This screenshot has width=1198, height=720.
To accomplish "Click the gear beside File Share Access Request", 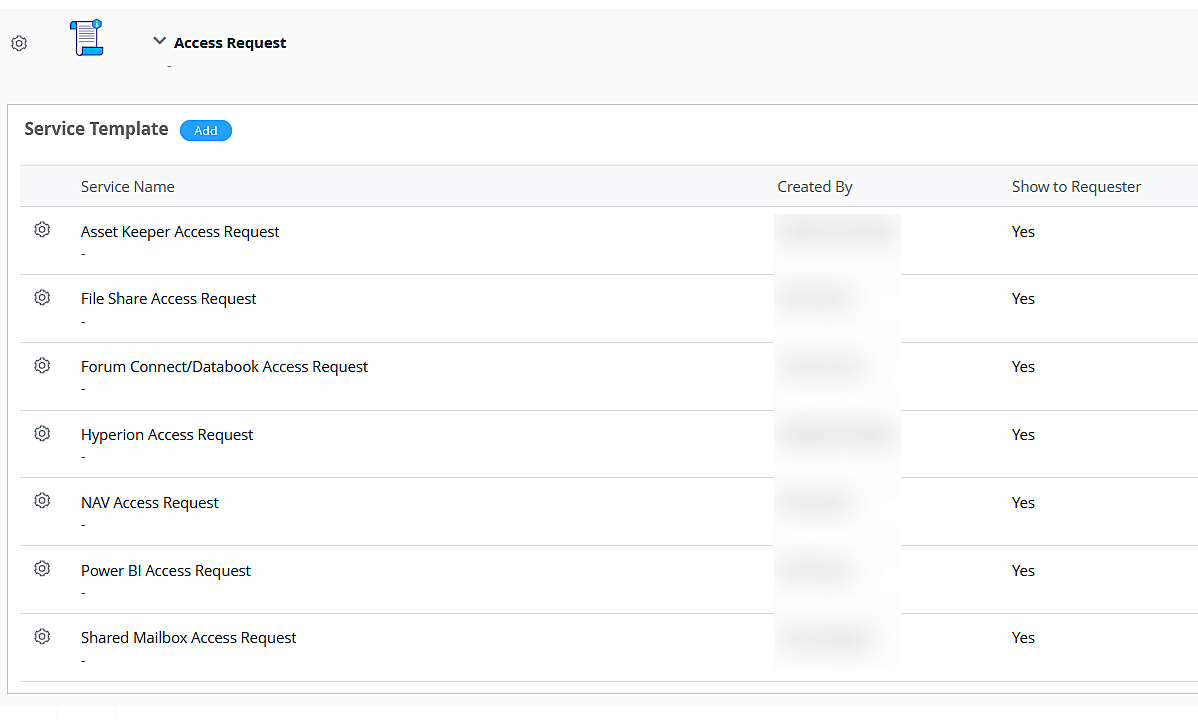I will (42, 297).
